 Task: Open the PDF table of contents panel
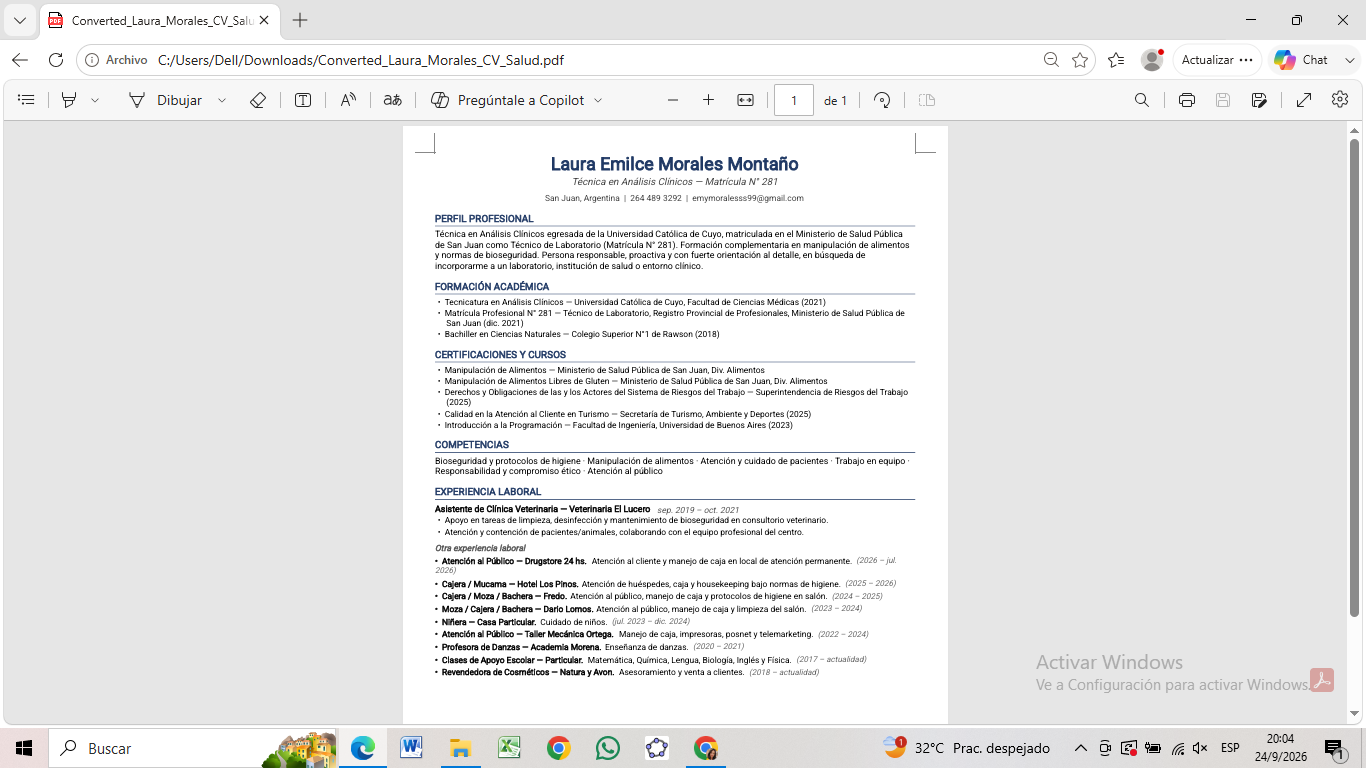click(27, 100)
